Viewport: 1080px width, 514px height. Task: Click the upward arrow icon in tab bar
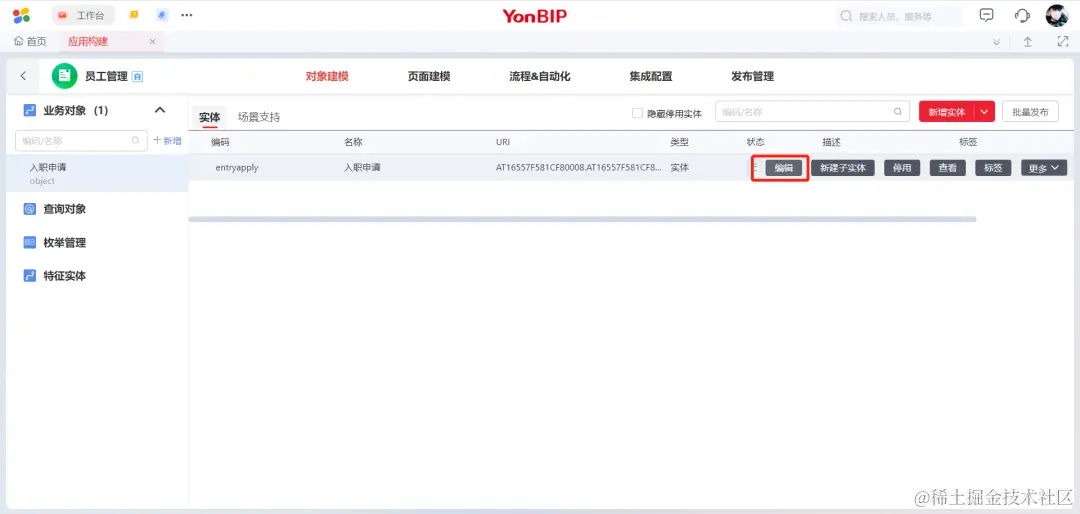point(1028,41)
